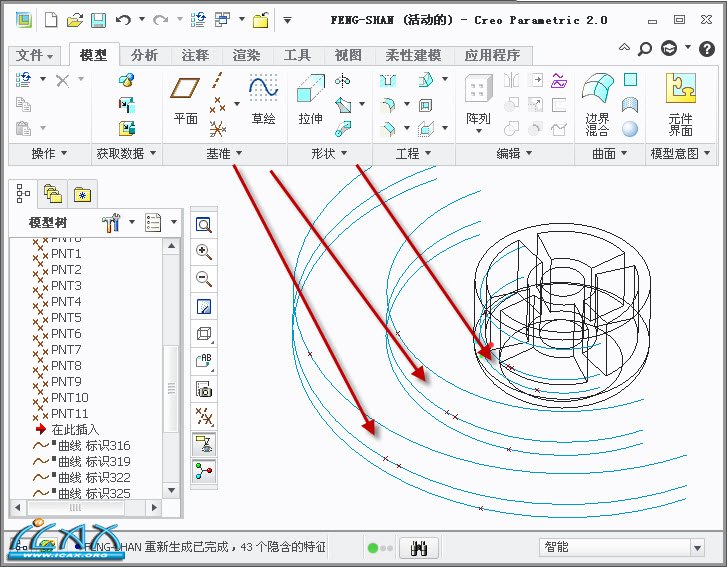Click the Refit view icon

click(204, 226)
